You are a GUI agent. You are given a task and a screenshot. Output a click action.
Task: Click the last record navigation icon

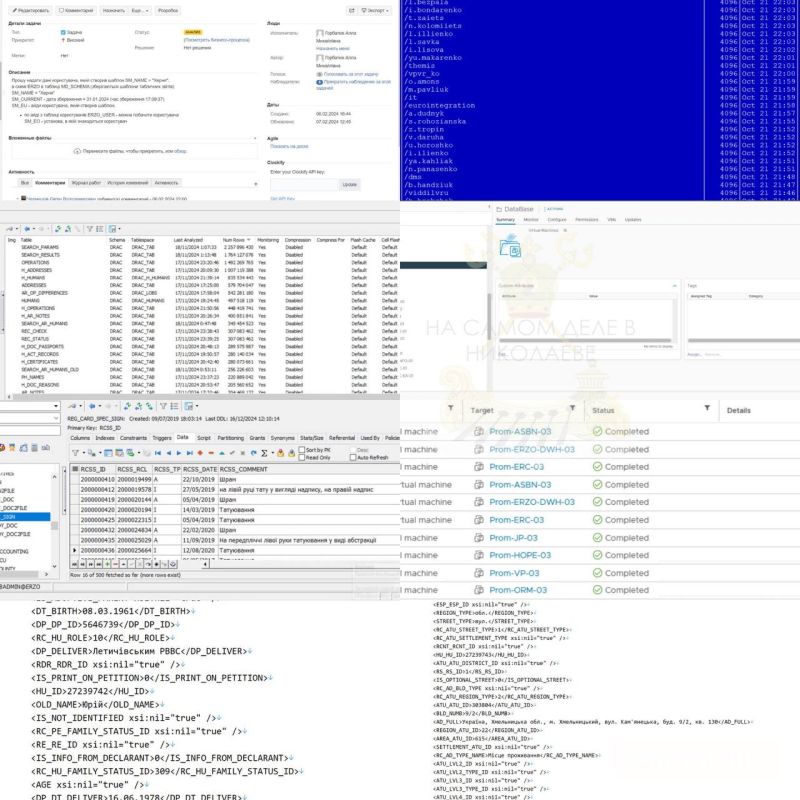[x=189, y=453]
